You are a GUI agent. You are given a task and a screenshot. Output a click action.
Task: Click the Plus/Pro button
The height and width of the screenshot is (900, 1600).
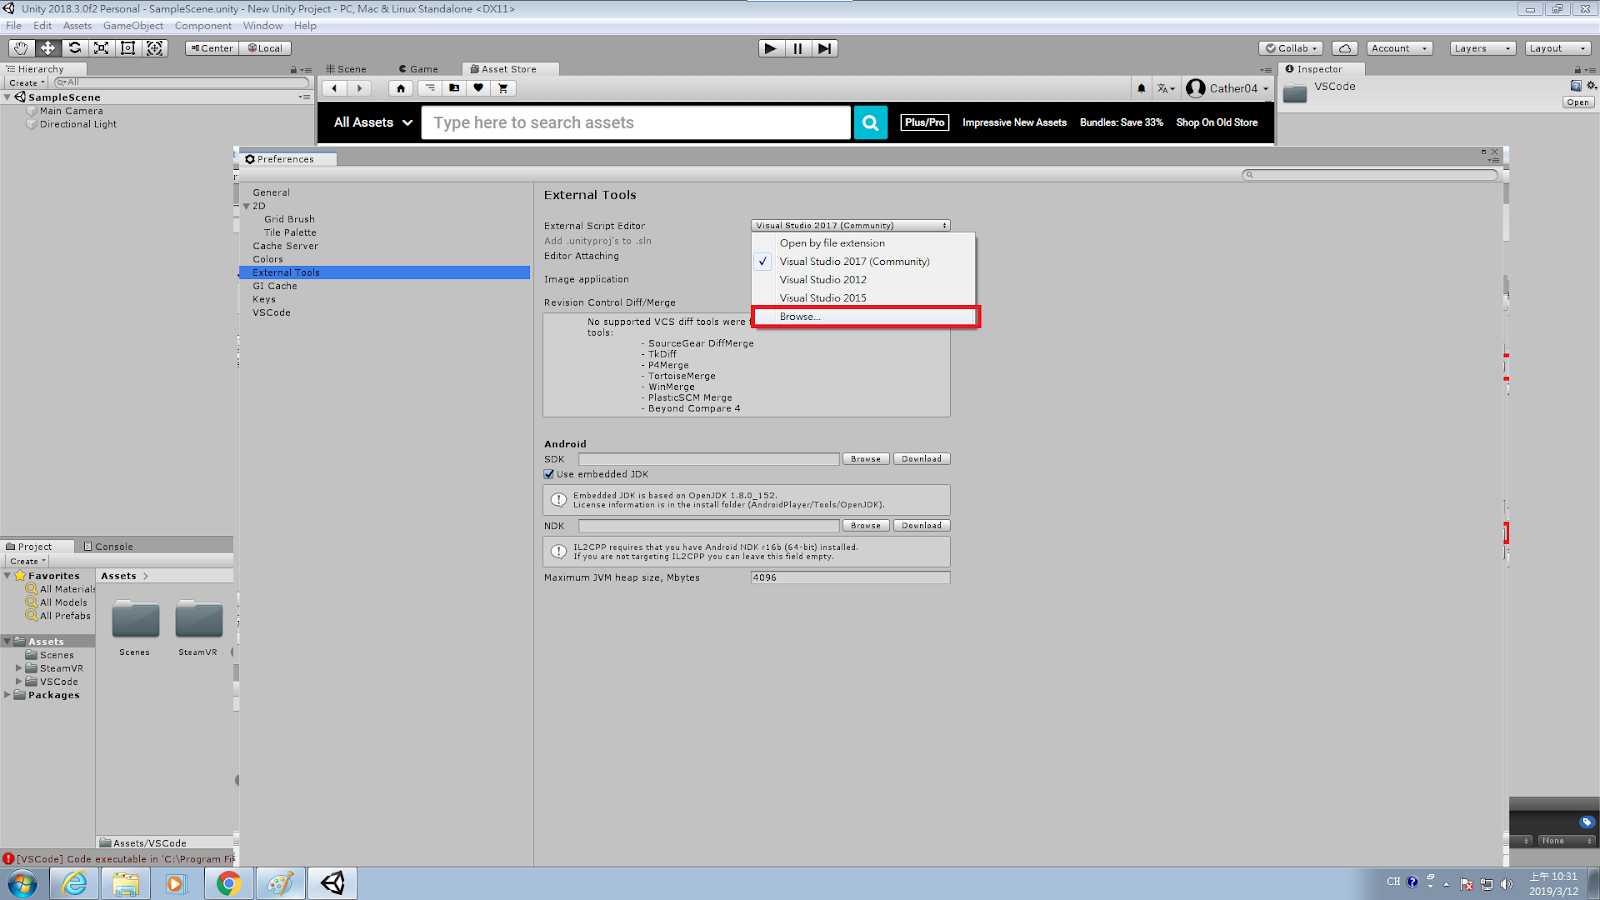[x=924, y=122]
